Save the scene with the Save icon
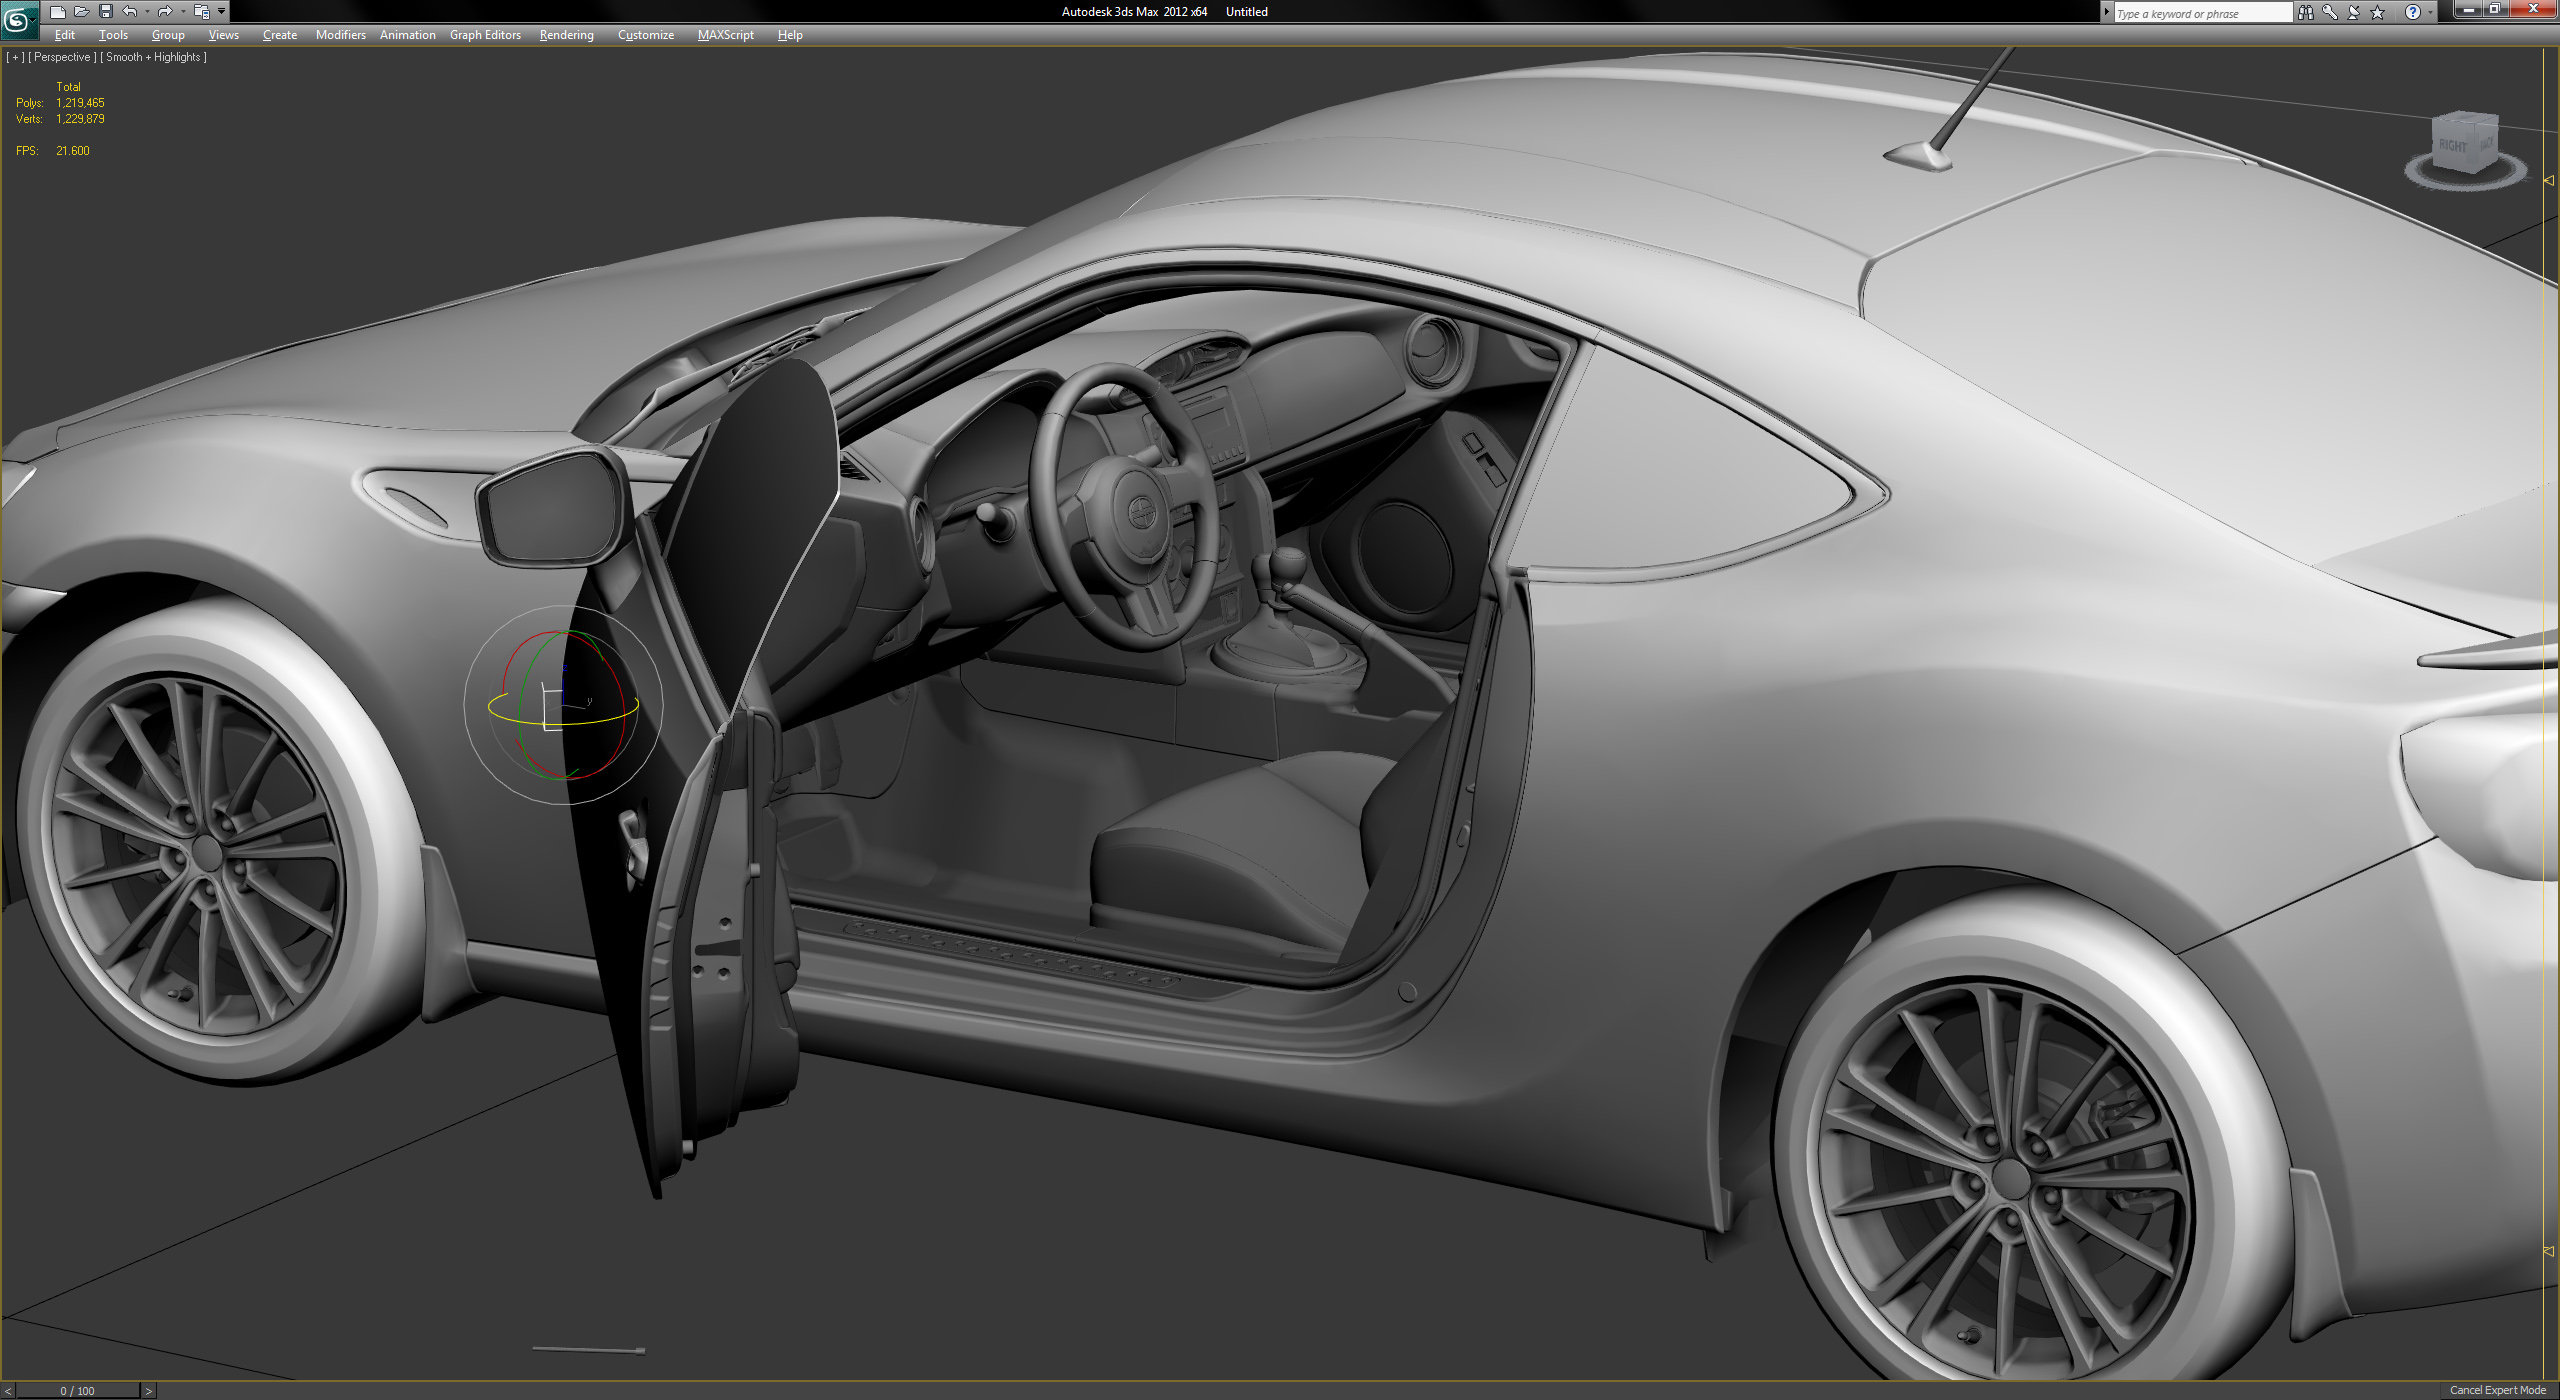Screen dimensions: 2560x1400 [106, 11]
